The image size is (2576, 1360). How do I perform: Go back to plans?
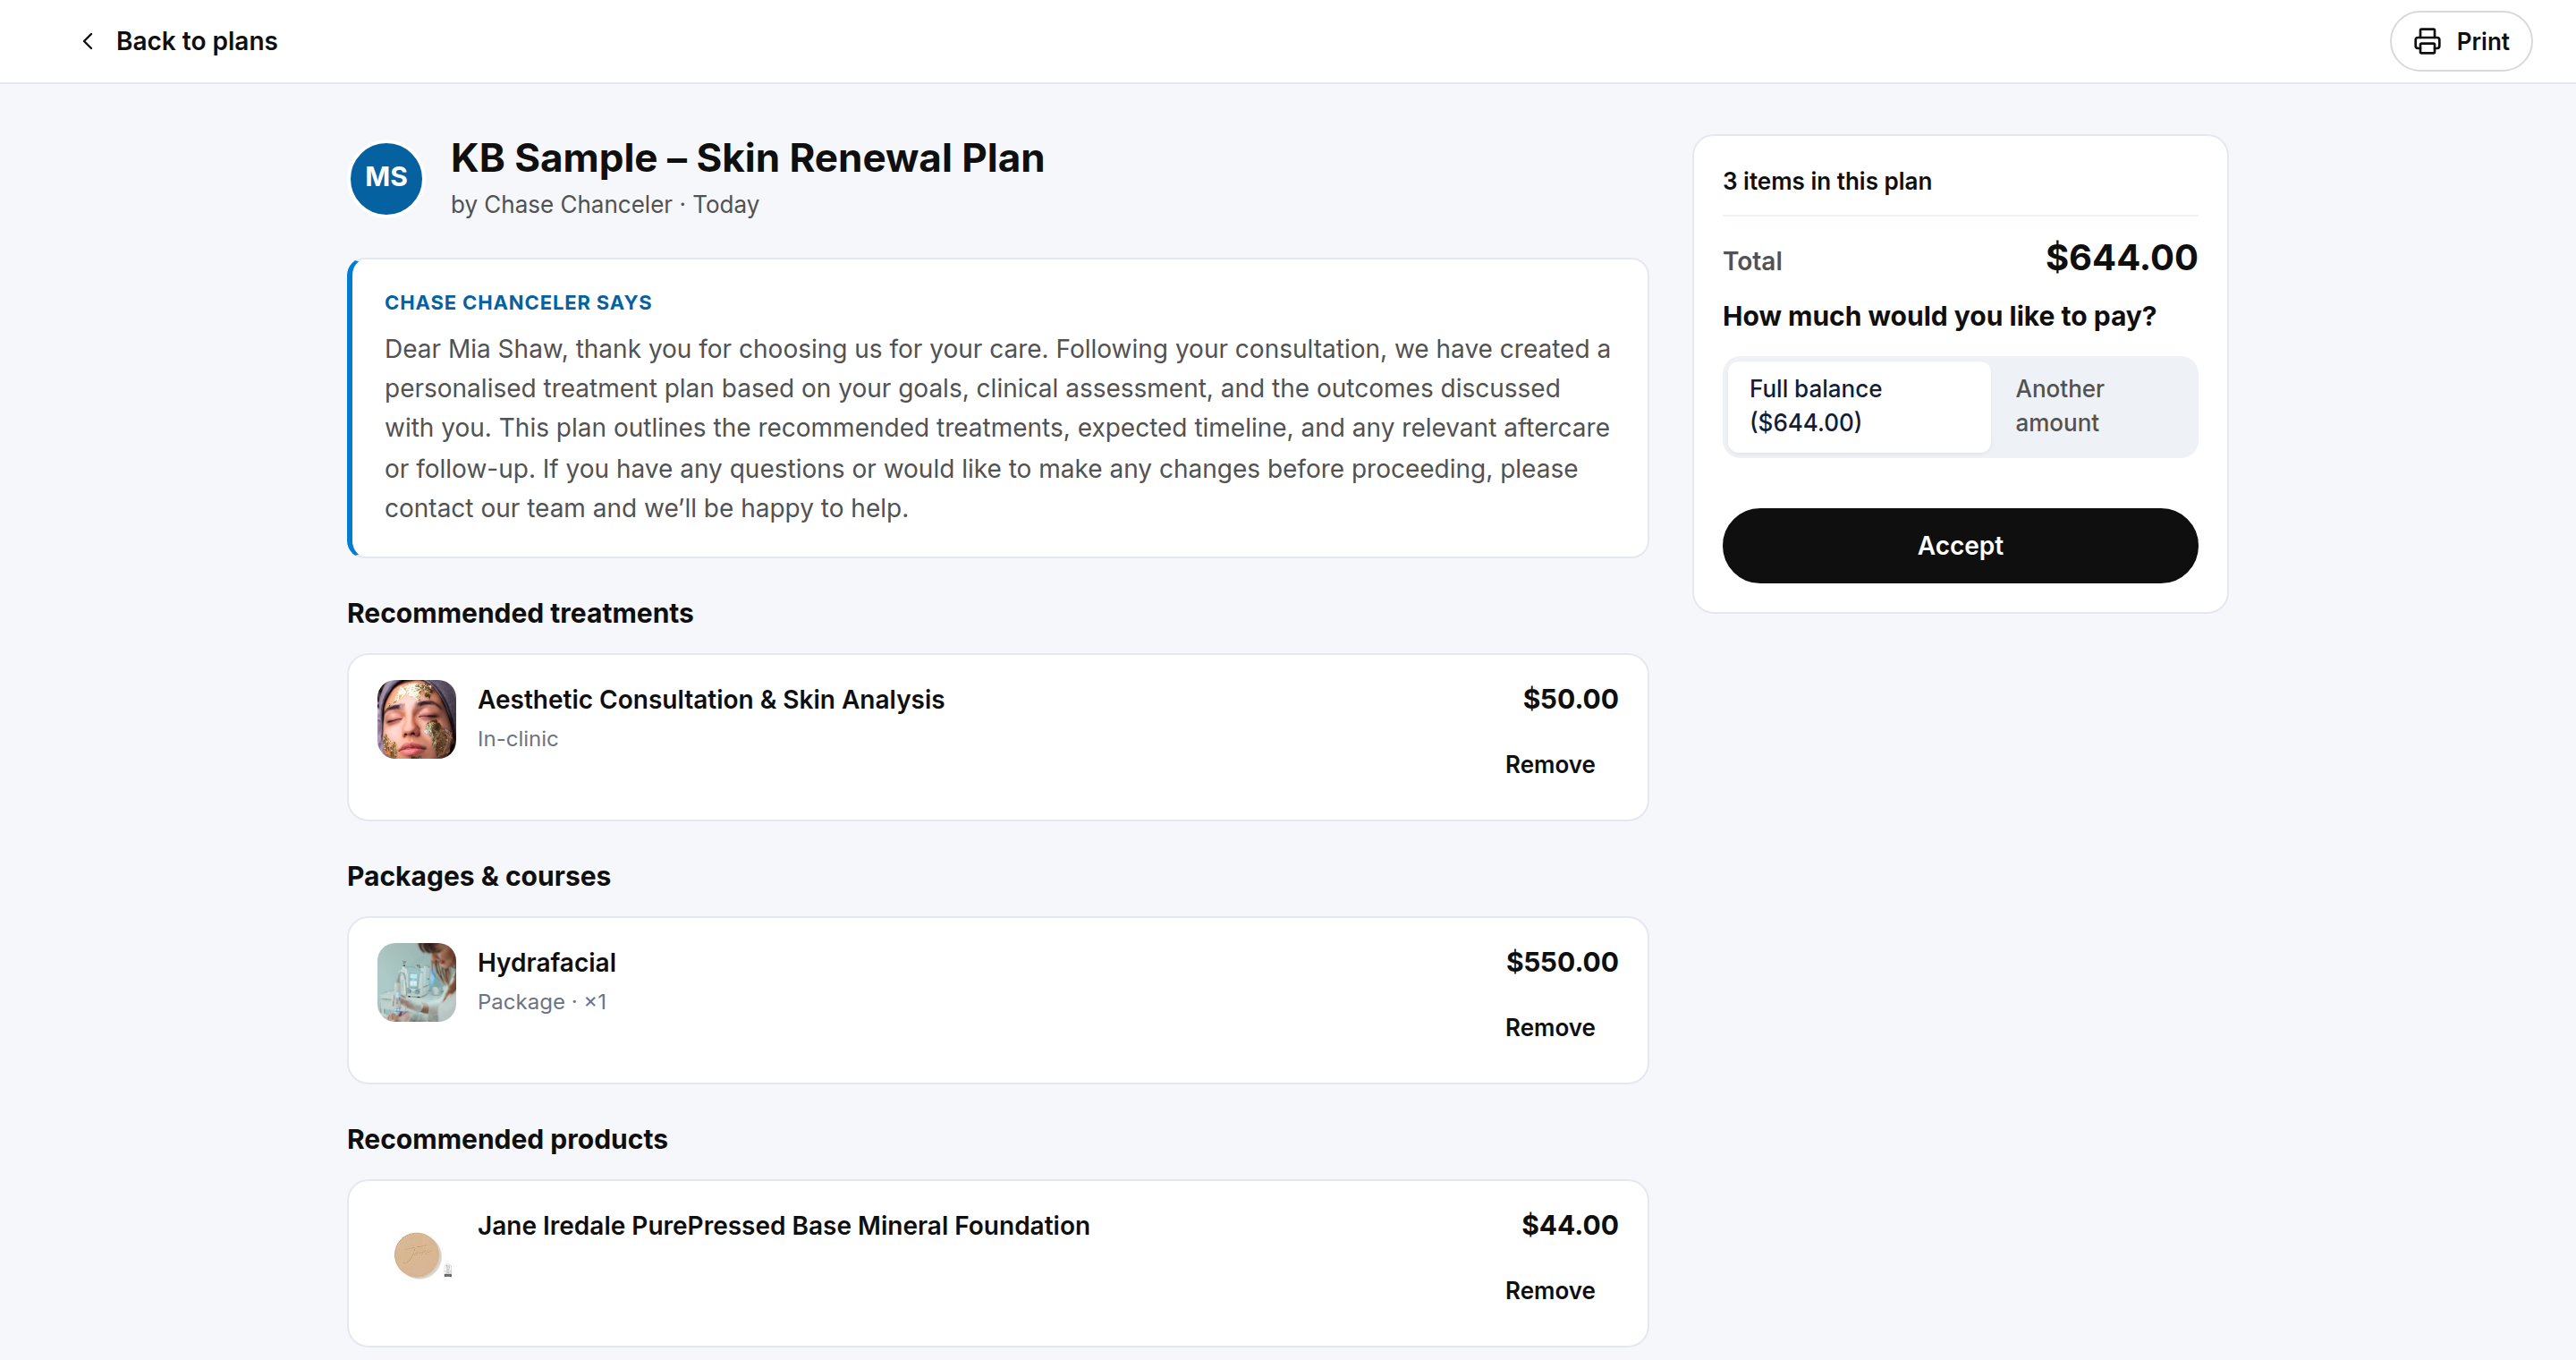(x=179, y=41)
